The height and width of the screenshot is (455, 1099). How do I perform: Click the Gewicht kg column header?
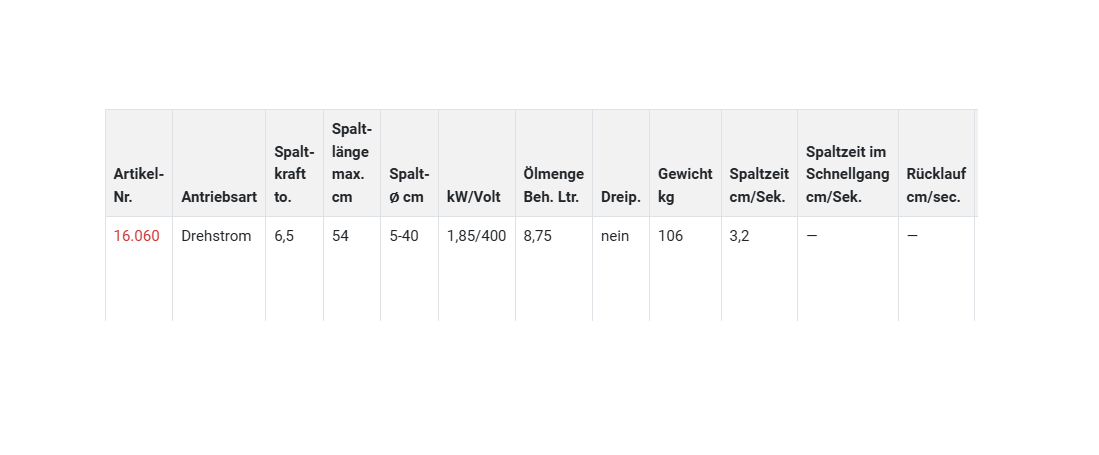(685, 186)
